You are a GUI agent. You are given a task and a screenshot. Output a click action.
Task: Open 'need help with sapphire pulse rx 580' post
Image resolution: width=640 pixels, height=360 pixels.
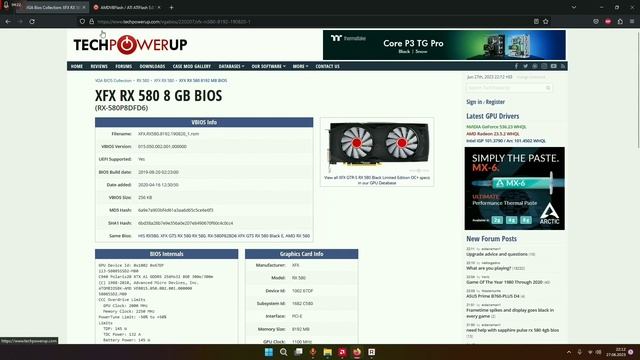coord(513,330)
